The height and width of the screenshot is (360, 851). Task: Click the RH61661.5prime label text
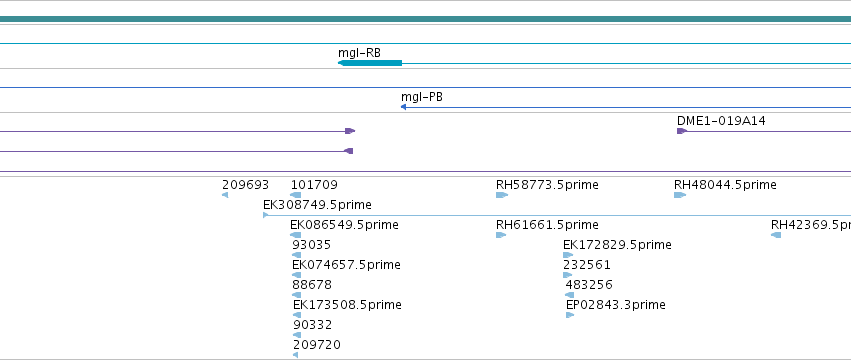547,225
